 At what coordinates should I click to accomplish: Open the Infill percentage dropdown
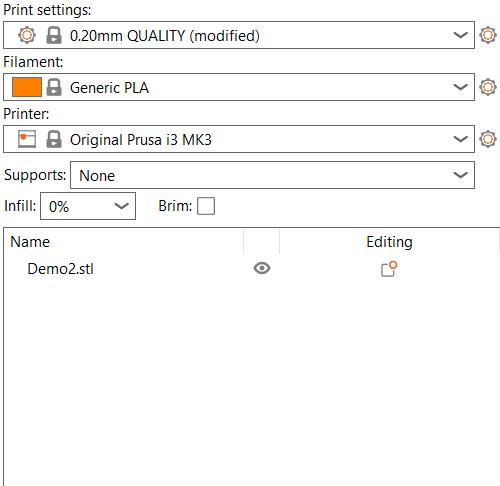click(x=88, y=206)
